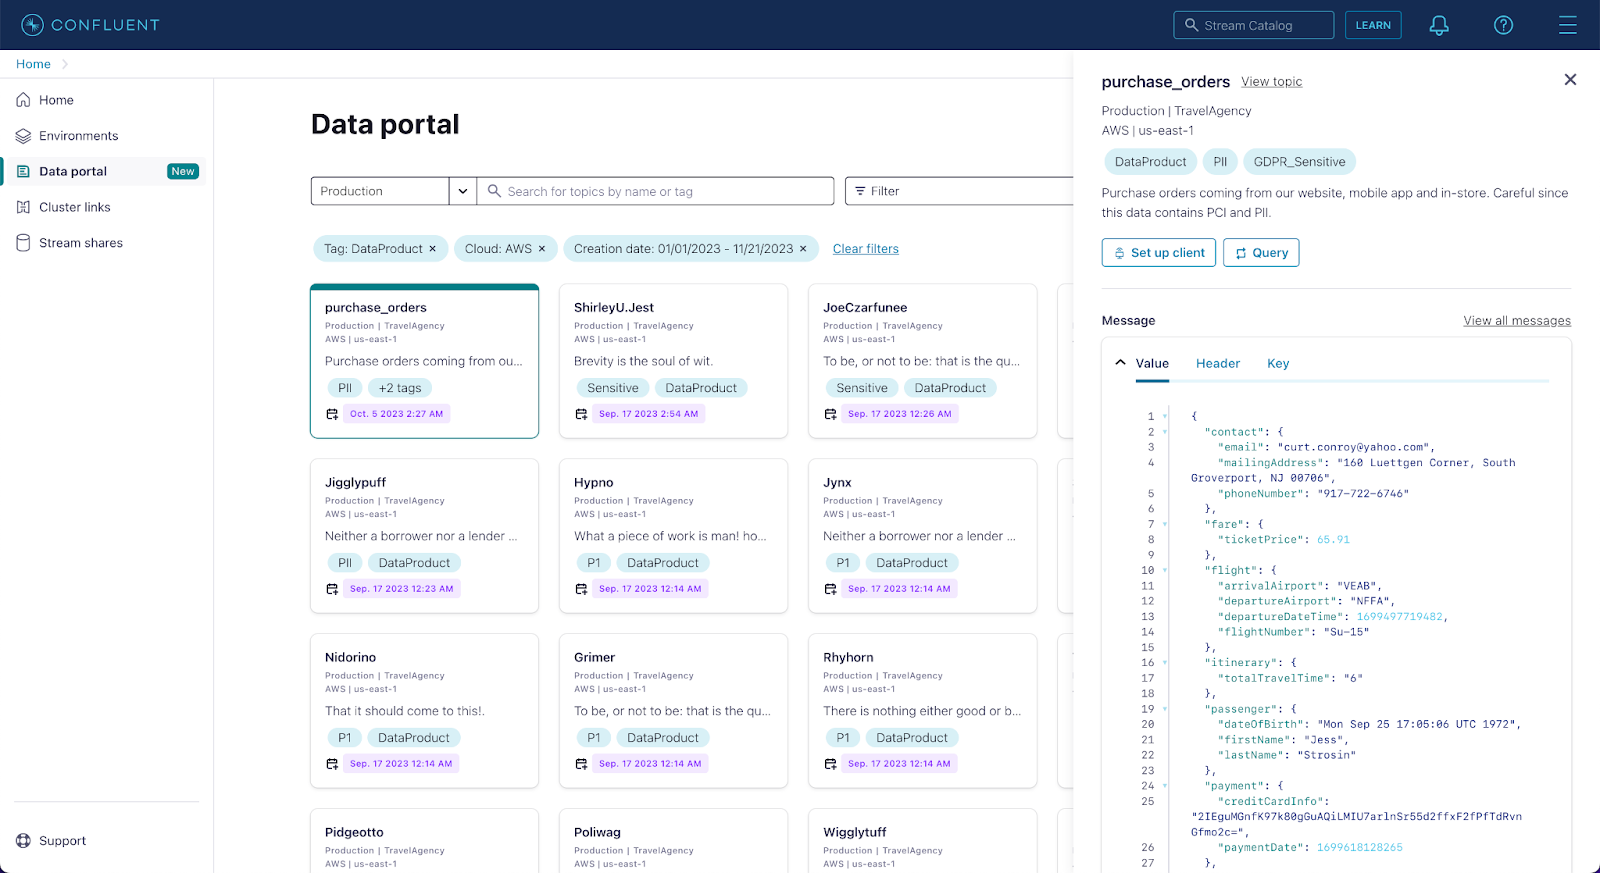Click the GDPR_Sensitive tag in panel
This screenshot has width=1600, height=873.
click(x=1300, y=162)
